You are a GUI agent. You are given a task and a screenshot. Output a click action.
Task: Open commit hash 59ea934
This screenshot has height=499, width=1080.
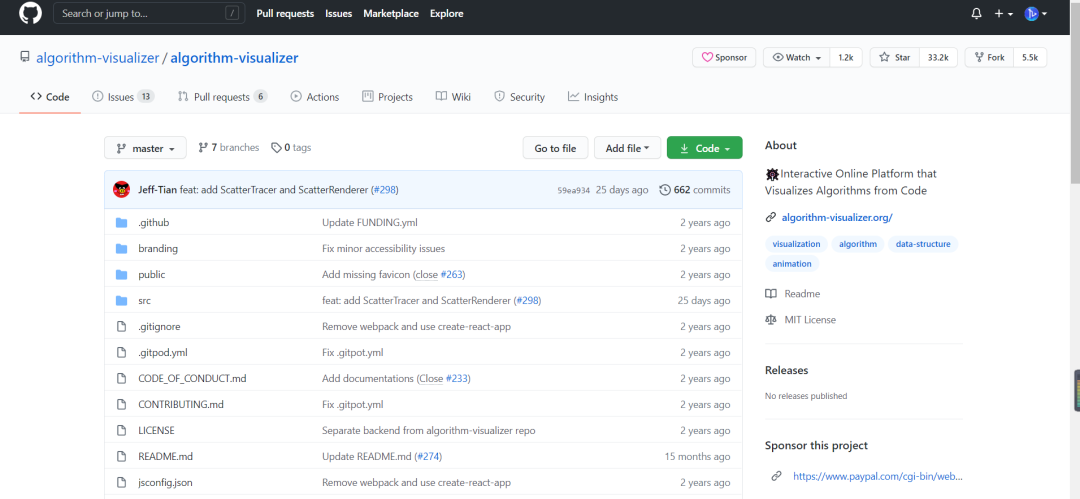[574, 190]
